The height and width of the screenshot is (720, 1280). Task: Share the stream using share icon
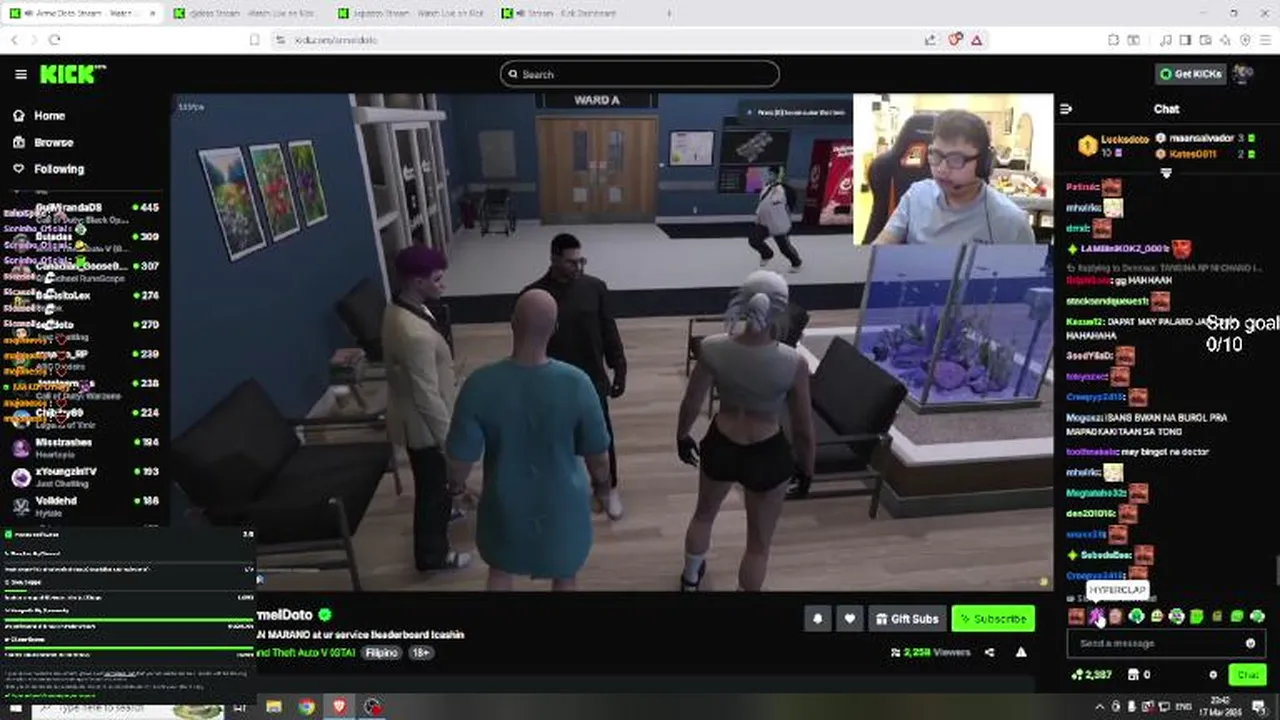tap(989, 652)
